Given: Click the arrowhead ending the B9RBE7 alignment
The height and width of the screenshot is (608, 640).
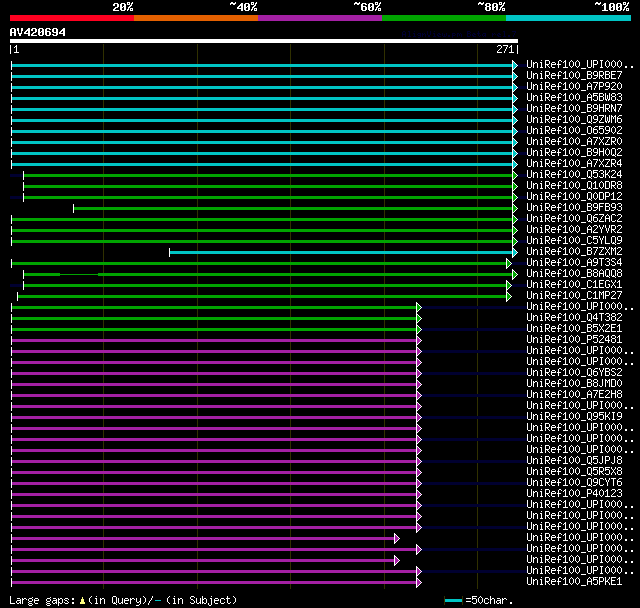Looking at the screenshot, I should (x=515, y=76).
